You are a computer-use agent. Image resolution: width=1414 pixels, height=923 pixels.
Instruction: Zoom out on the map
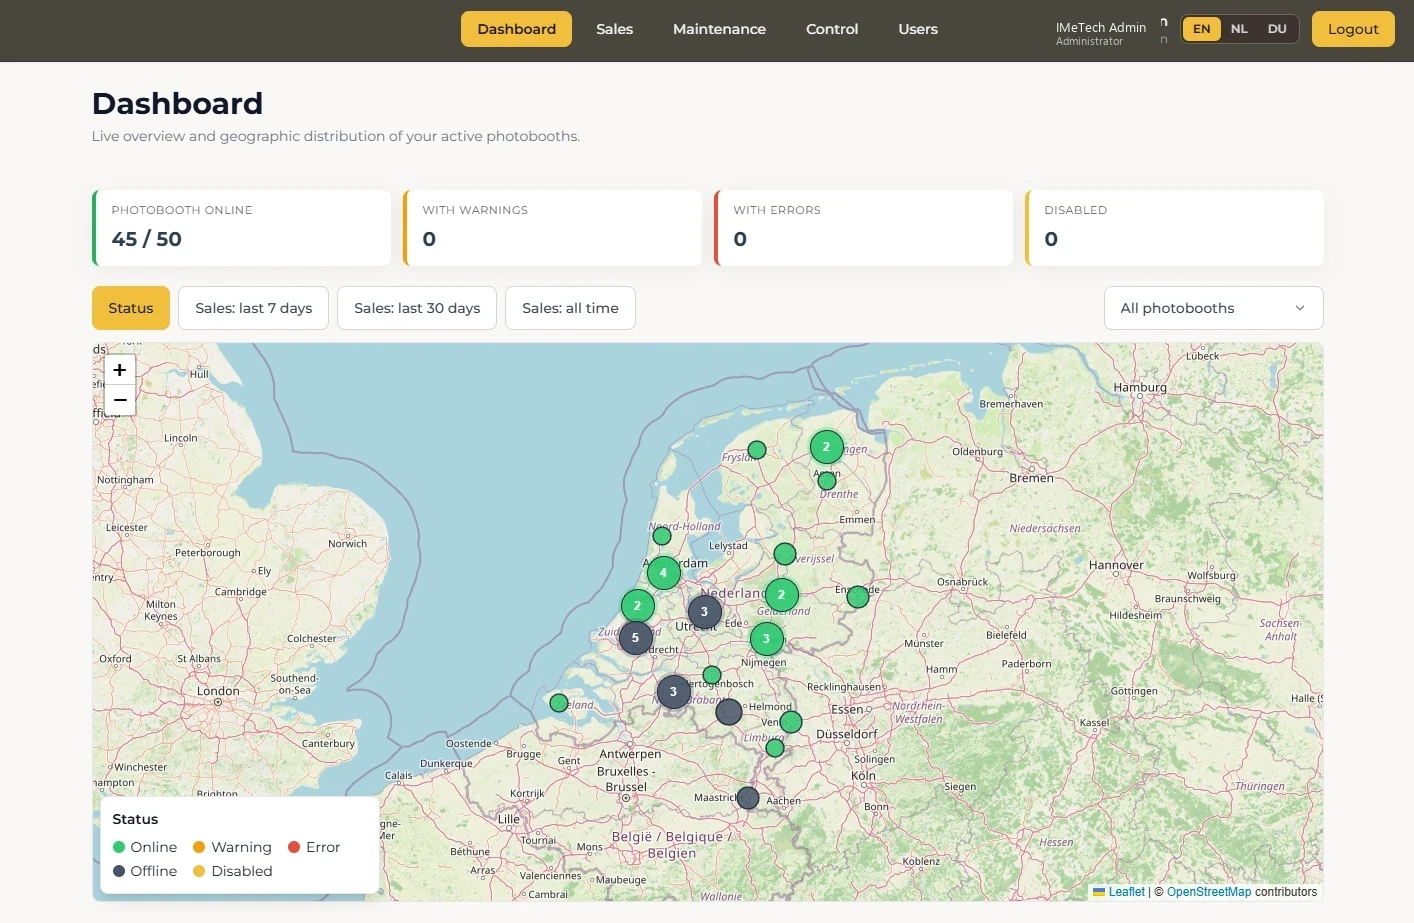coord(120,400)
